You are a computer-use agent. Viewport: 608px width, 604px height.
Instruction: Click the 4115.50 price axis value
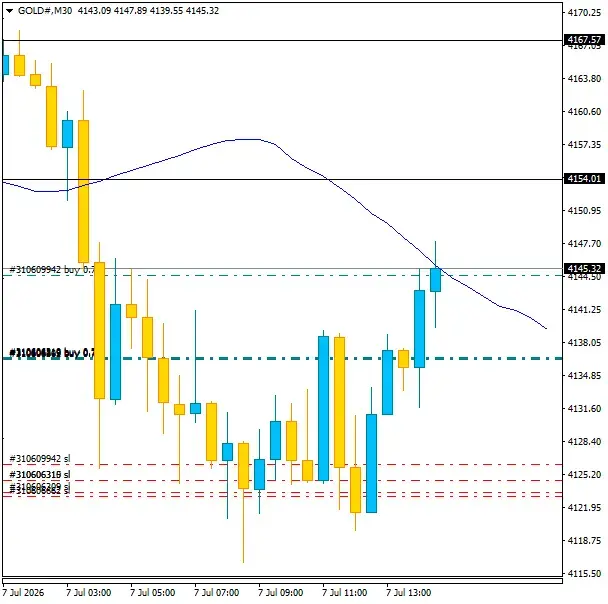click(x=584, y=573)
